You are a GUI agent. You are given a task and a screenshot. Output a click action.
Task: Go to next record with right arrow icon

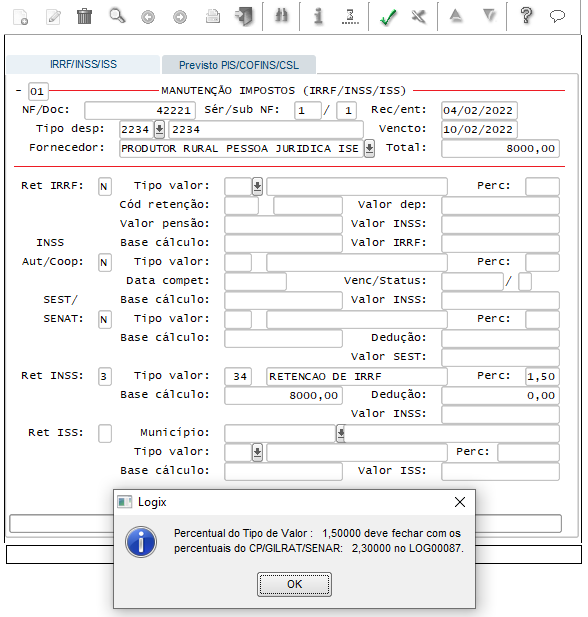tap(180, 17)
